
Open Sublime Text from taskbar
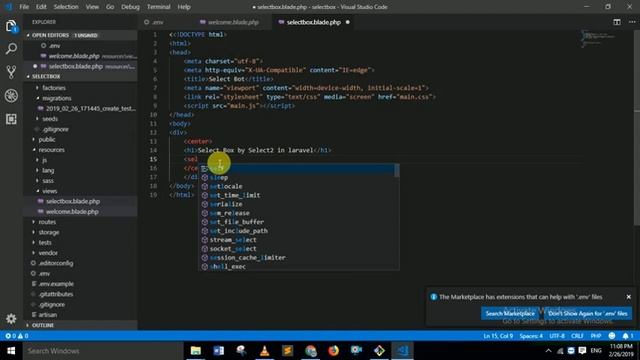pyautogui.click(x=287, y=351)
